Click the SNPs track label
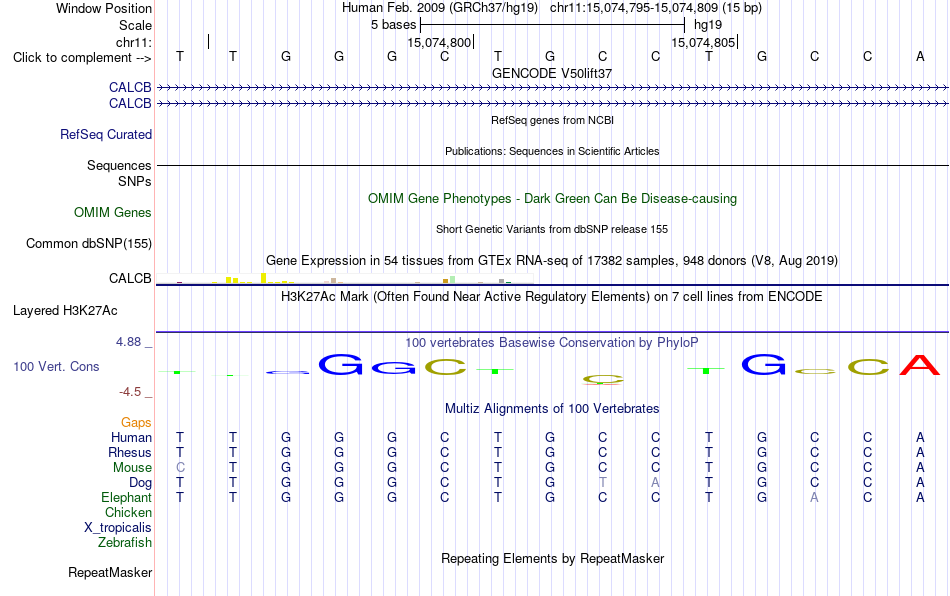The image size is (950, 596). pyautogui.click(x=135, y=181)
